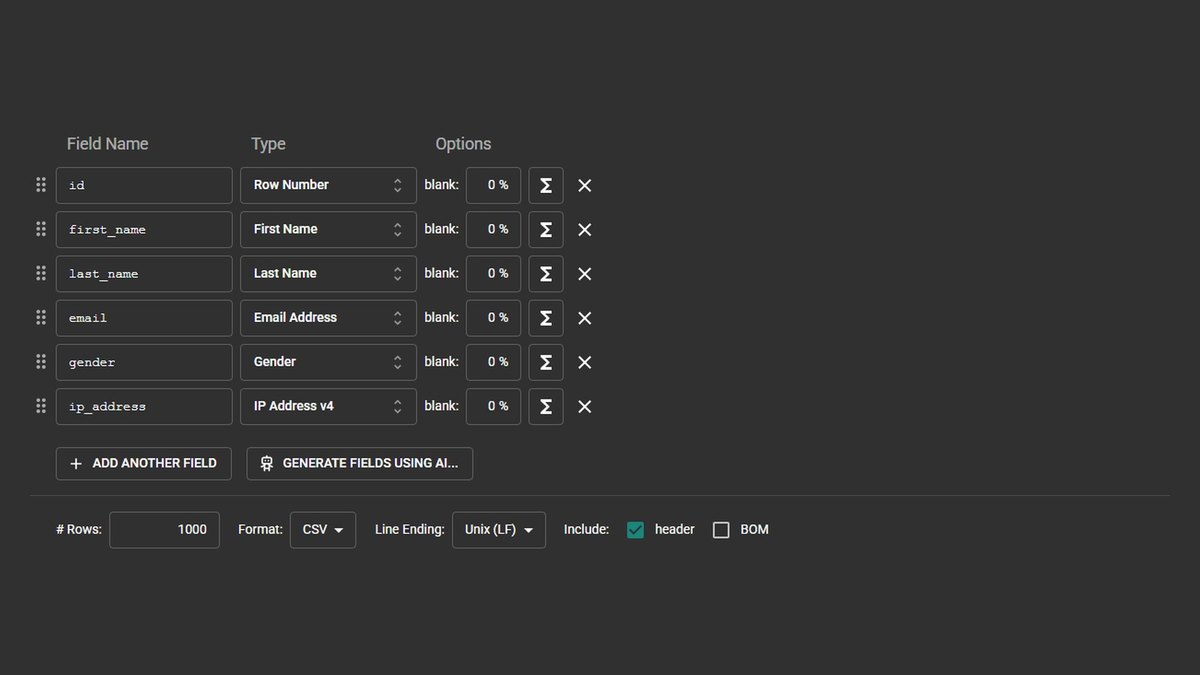The height and width of the screenshot is (675, 1200).
Task: Delete the email field row
Action: tap(585, 318)
